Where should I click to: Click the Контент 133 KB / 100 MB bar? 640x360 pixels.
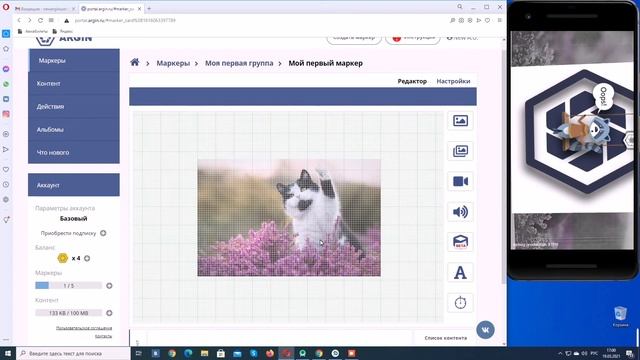69,313
